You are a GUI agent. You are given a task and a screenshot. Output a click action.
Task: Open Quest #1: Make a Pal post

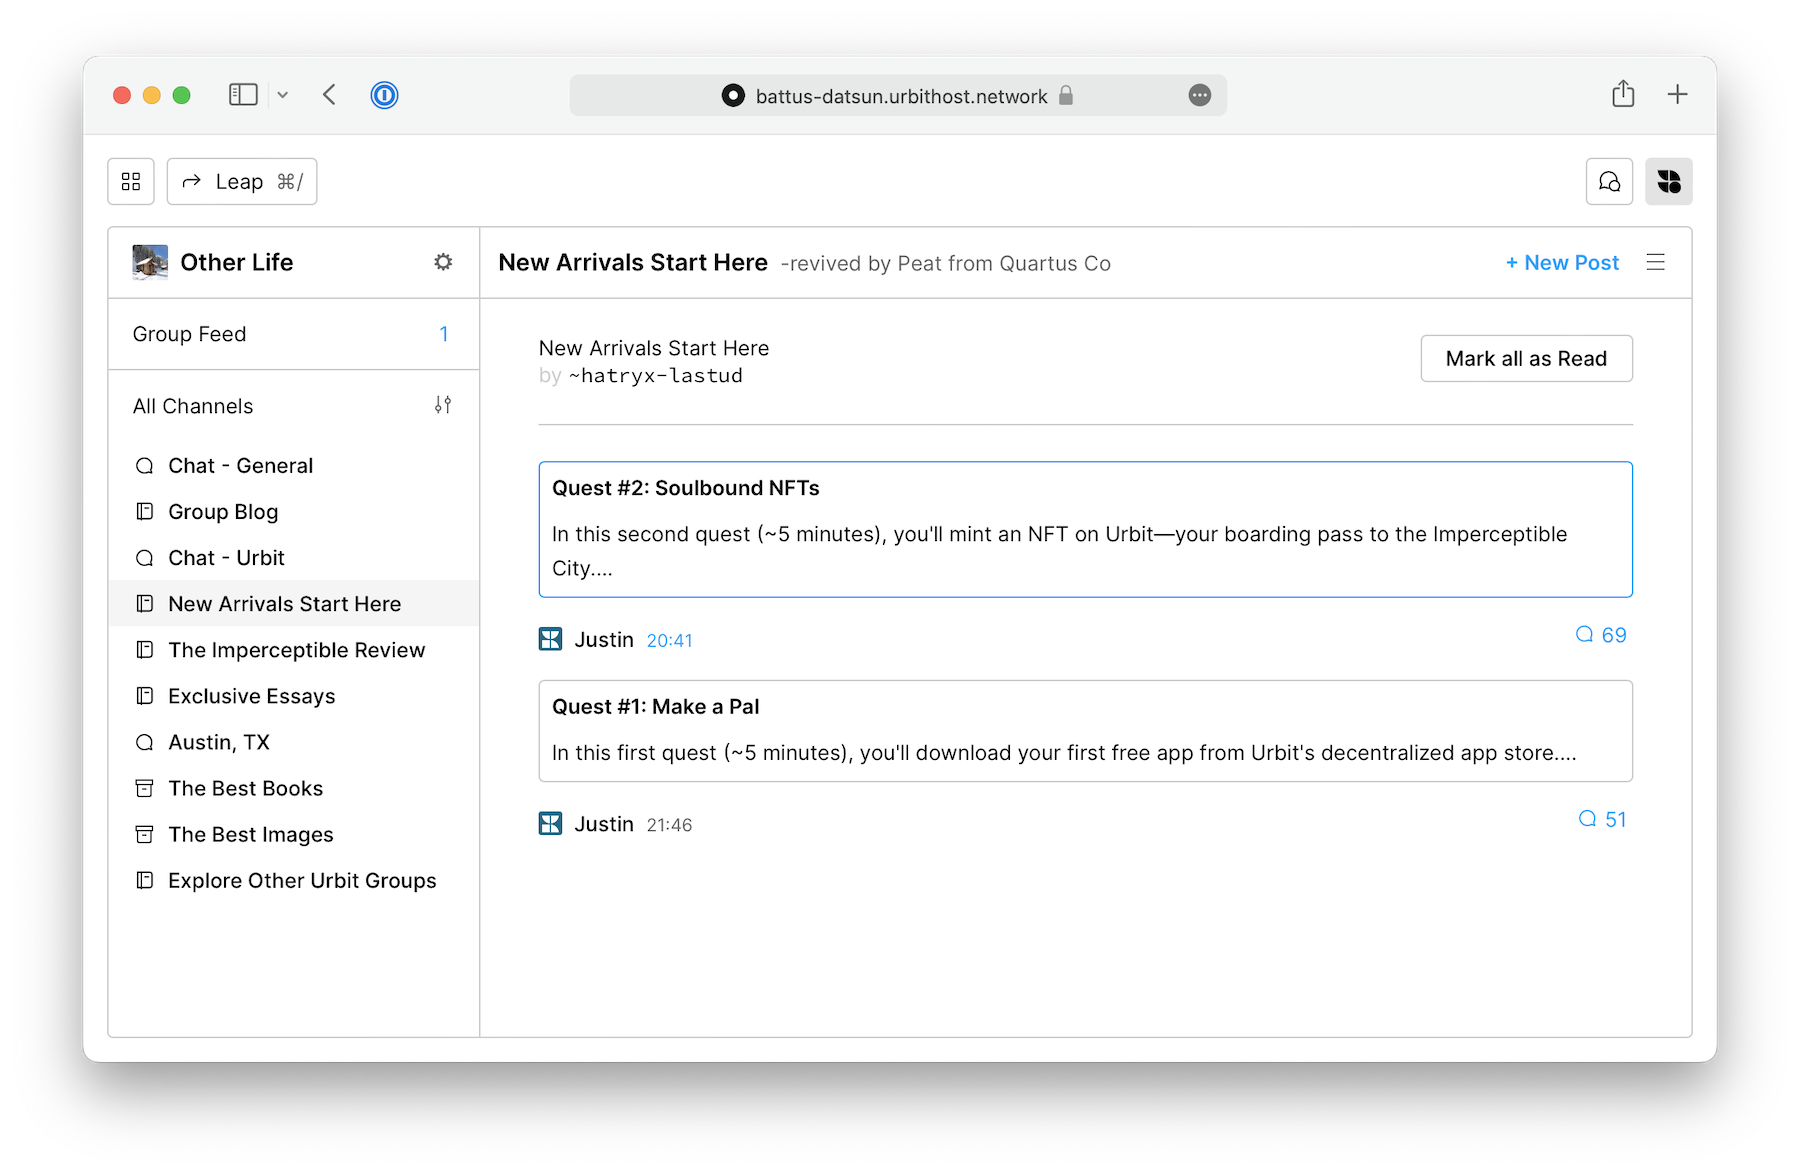point(1085,731)
